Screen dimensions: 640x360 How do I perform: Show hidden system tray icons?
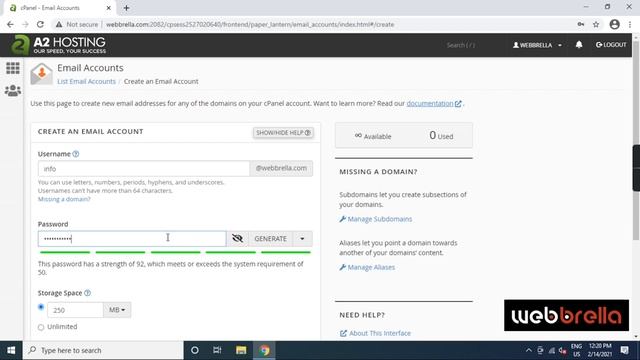click(529, 350)
